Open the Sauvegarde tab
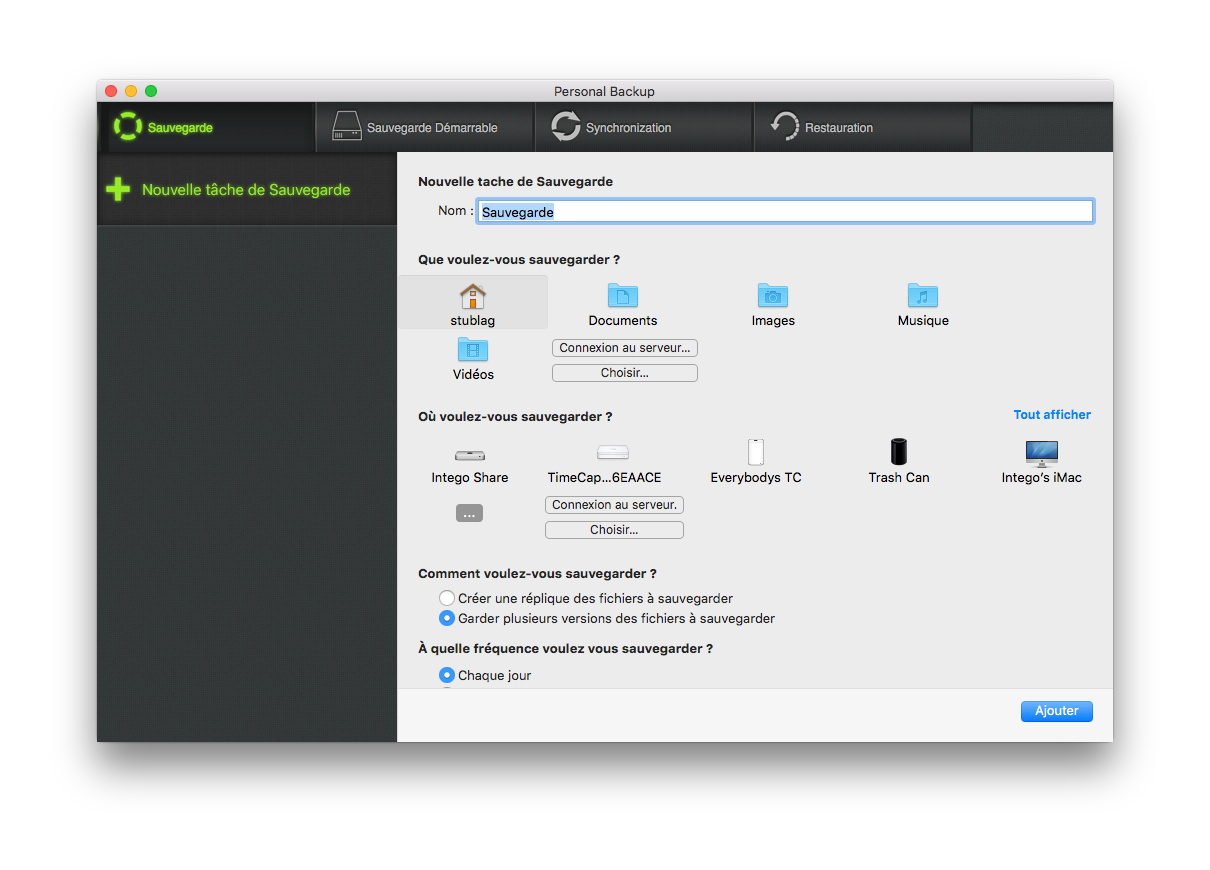This screenshot has width=1210, height=870. (x=206, y=127)
